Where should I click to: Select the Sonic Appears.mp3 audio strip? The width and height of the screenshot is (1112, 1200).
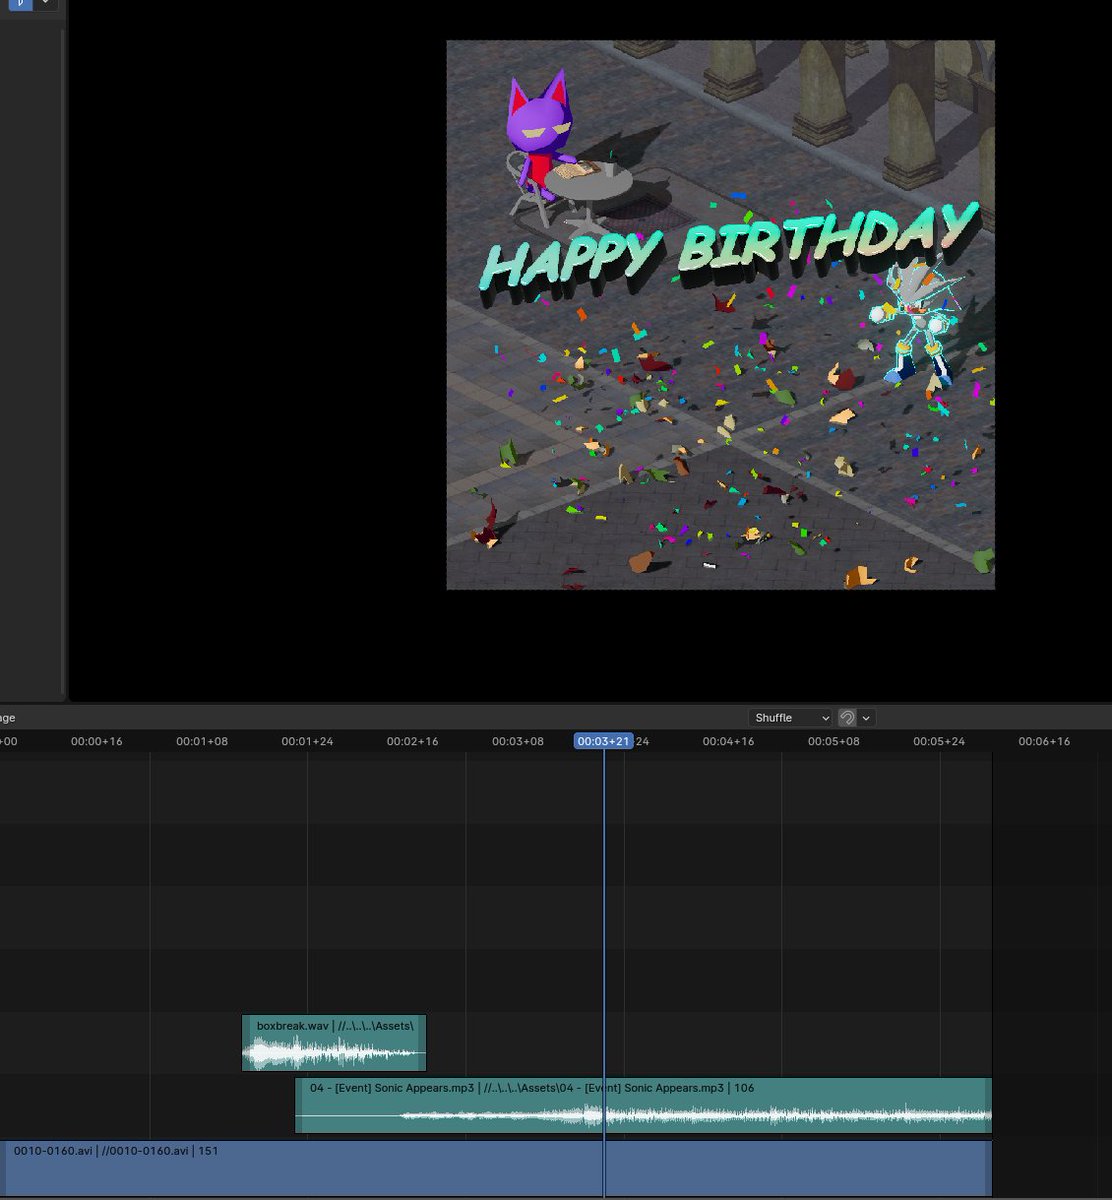[644, 1105]
